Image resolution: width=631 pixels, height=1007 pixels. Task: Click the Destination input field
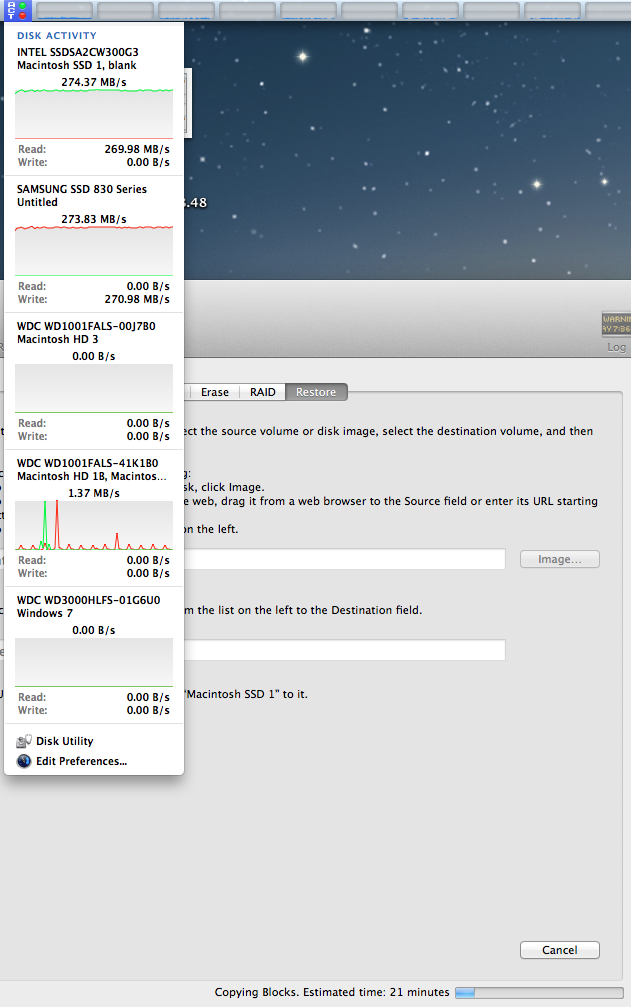pos(344,650)
